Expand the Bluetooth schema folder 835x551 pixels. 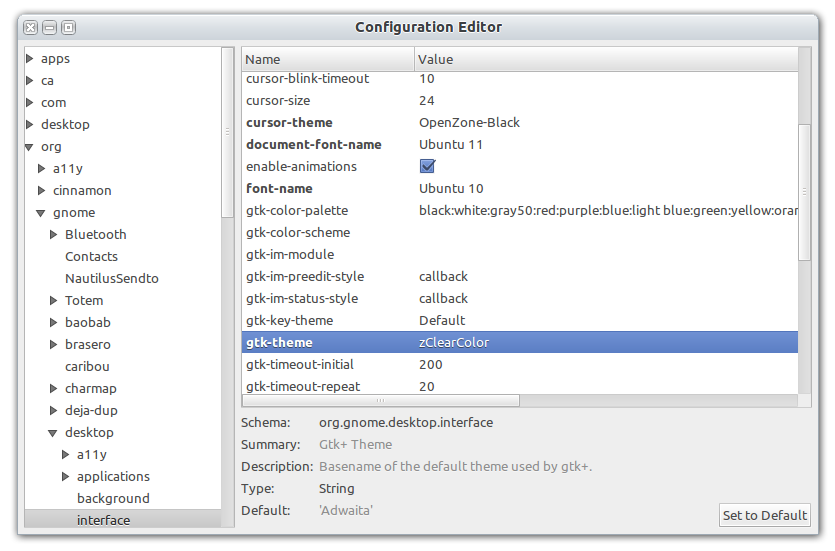click(54, 235)
